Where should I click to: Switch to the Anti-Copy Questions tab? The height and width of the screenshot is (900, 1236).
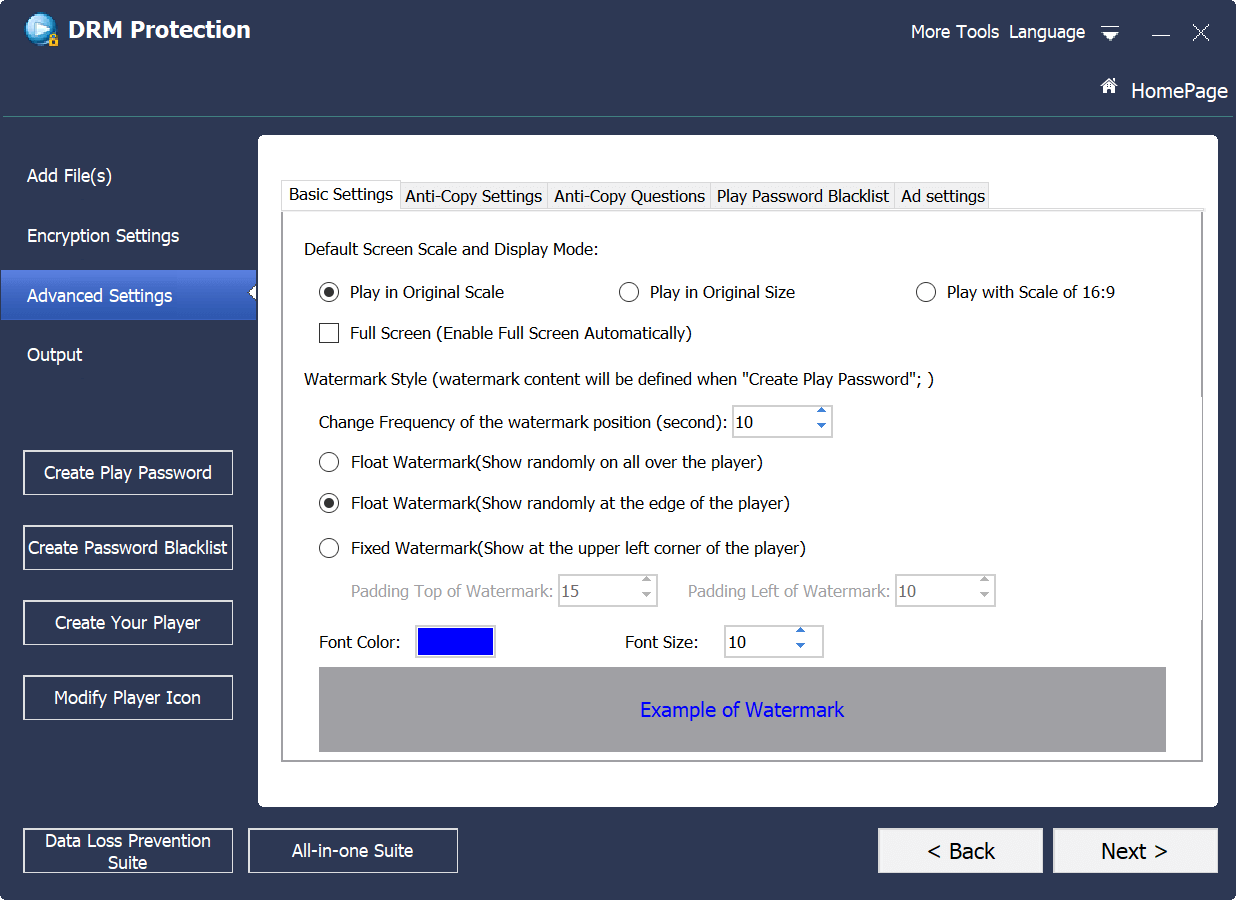629,196
